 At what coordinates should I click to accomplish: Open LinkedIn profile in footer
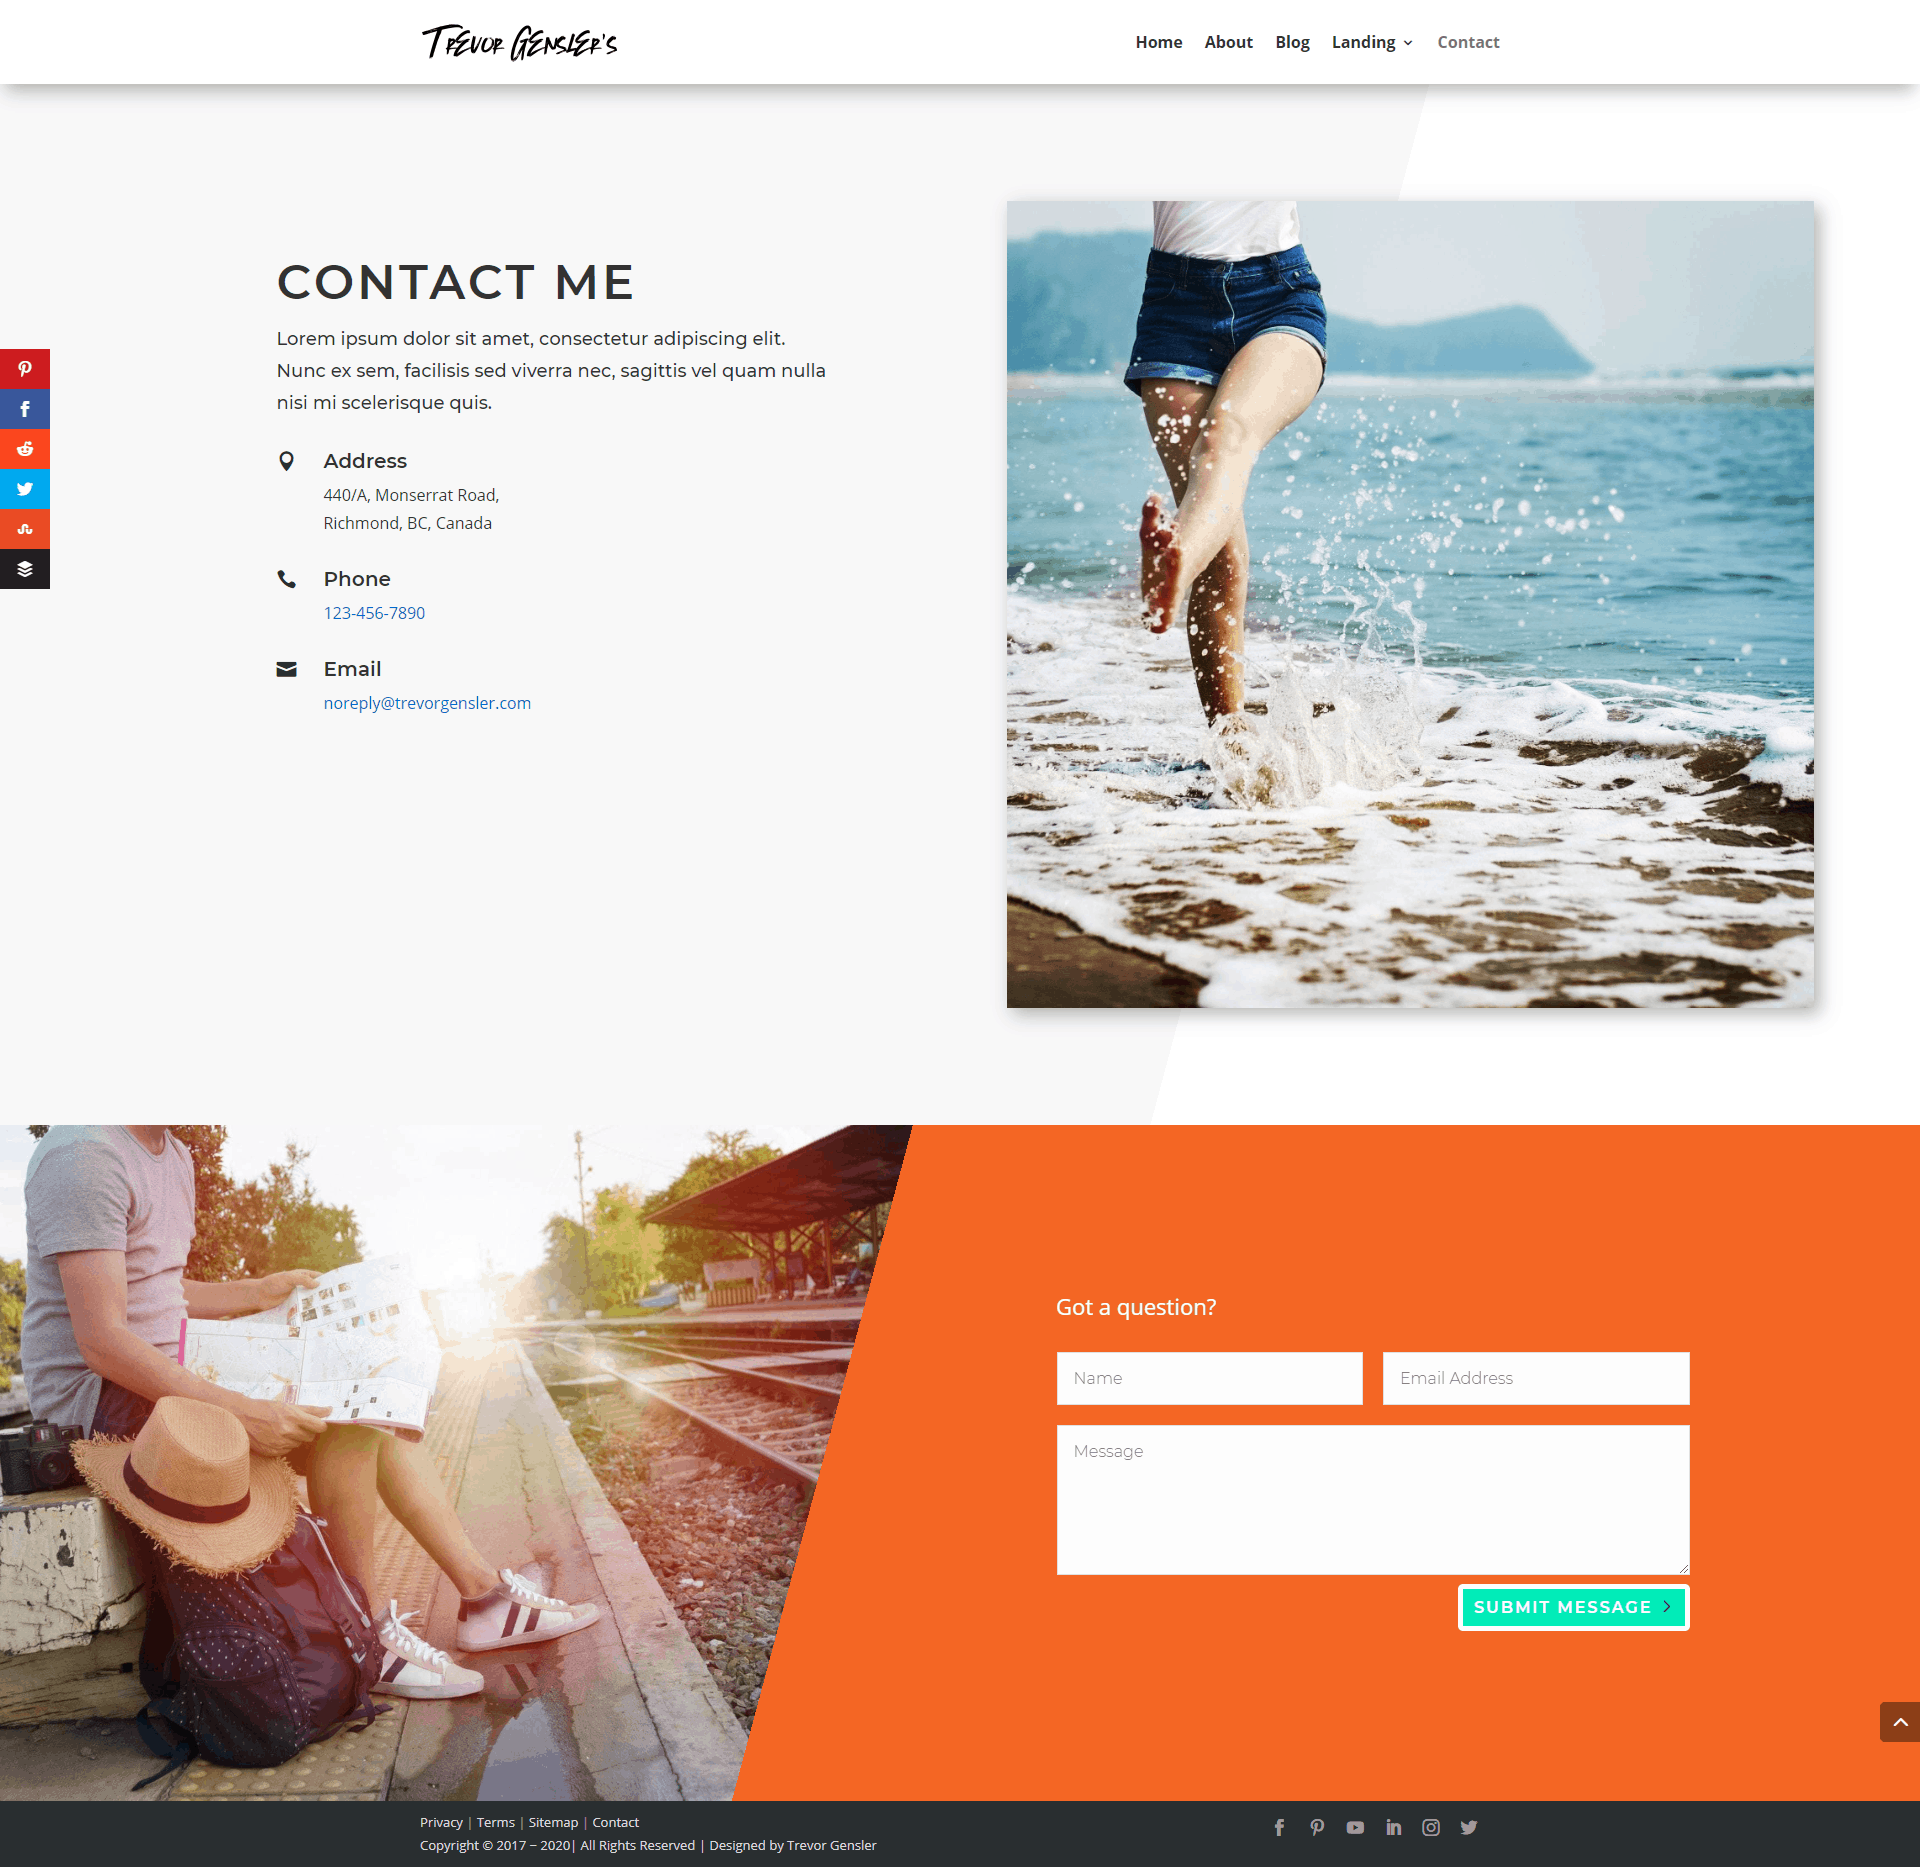tap(1393, 1827)
